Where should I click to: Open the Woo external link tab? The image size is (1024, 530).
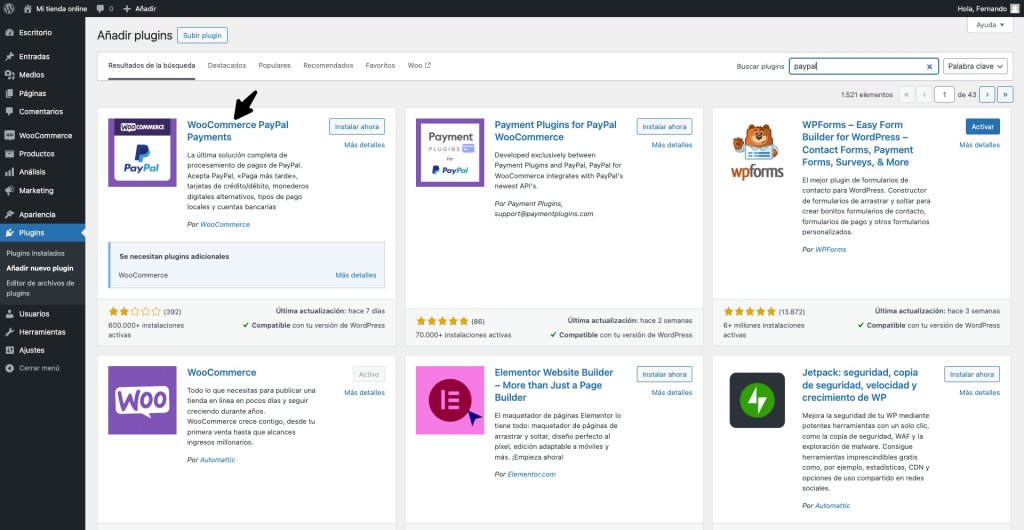[419, 66]
